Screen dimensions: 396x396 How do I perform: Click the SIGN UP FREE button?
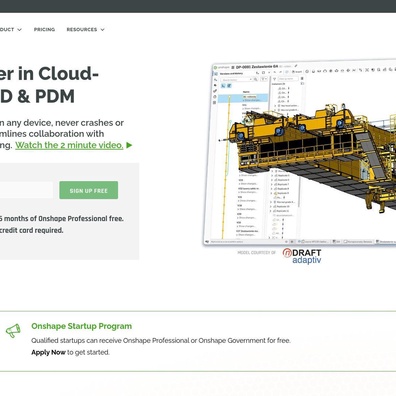pyautogui.click(x=89, y=190)
